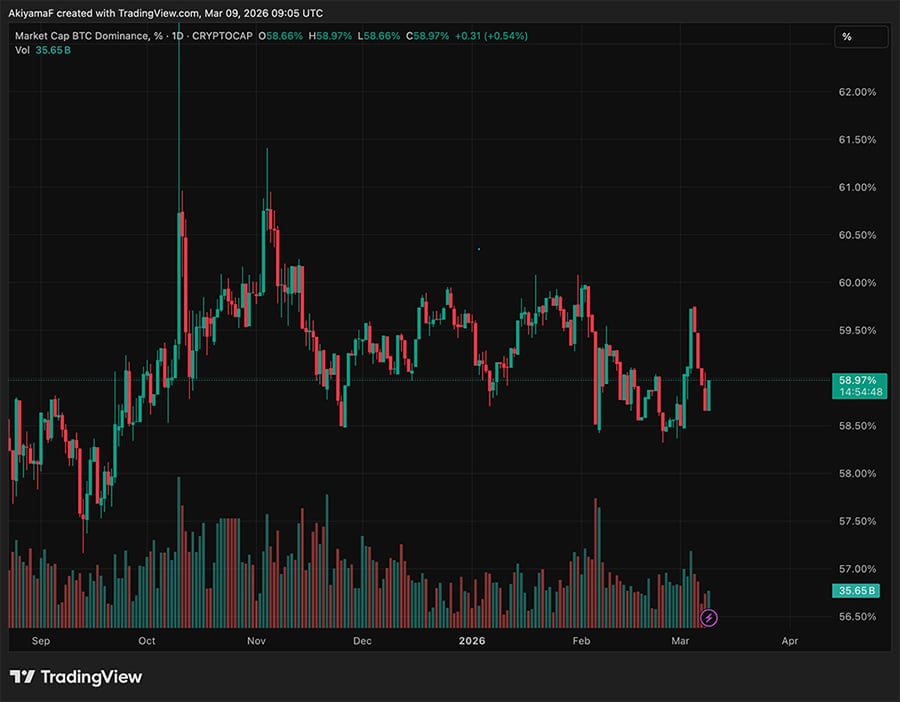This screenshot has width=900, height=702.
Task: Click the 60.00% level on the price scale
Action: (x=857, y=283)
